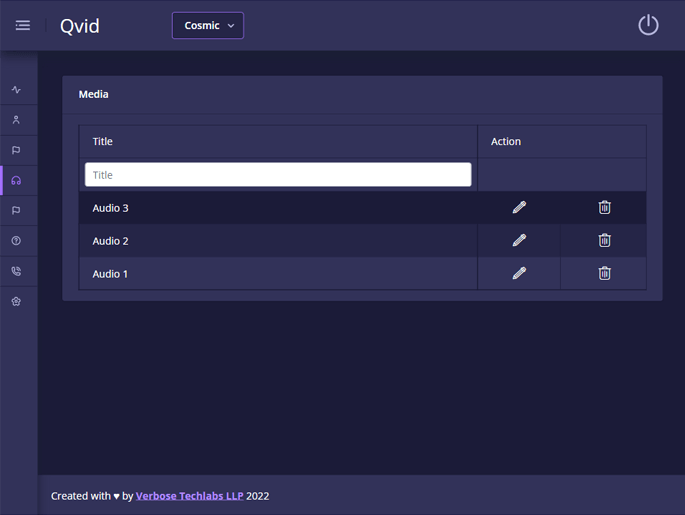Open the Verbose Techlabs LLP link

pos(189,496)
